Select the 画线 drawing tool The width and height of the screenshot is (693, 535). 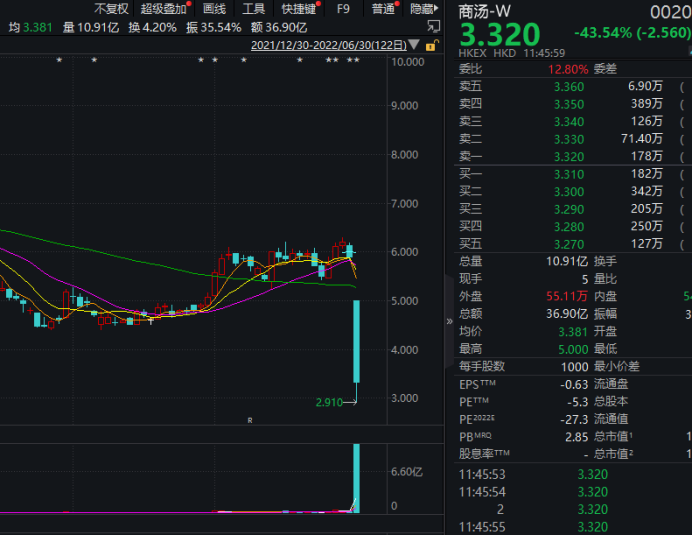coord(215,8)
